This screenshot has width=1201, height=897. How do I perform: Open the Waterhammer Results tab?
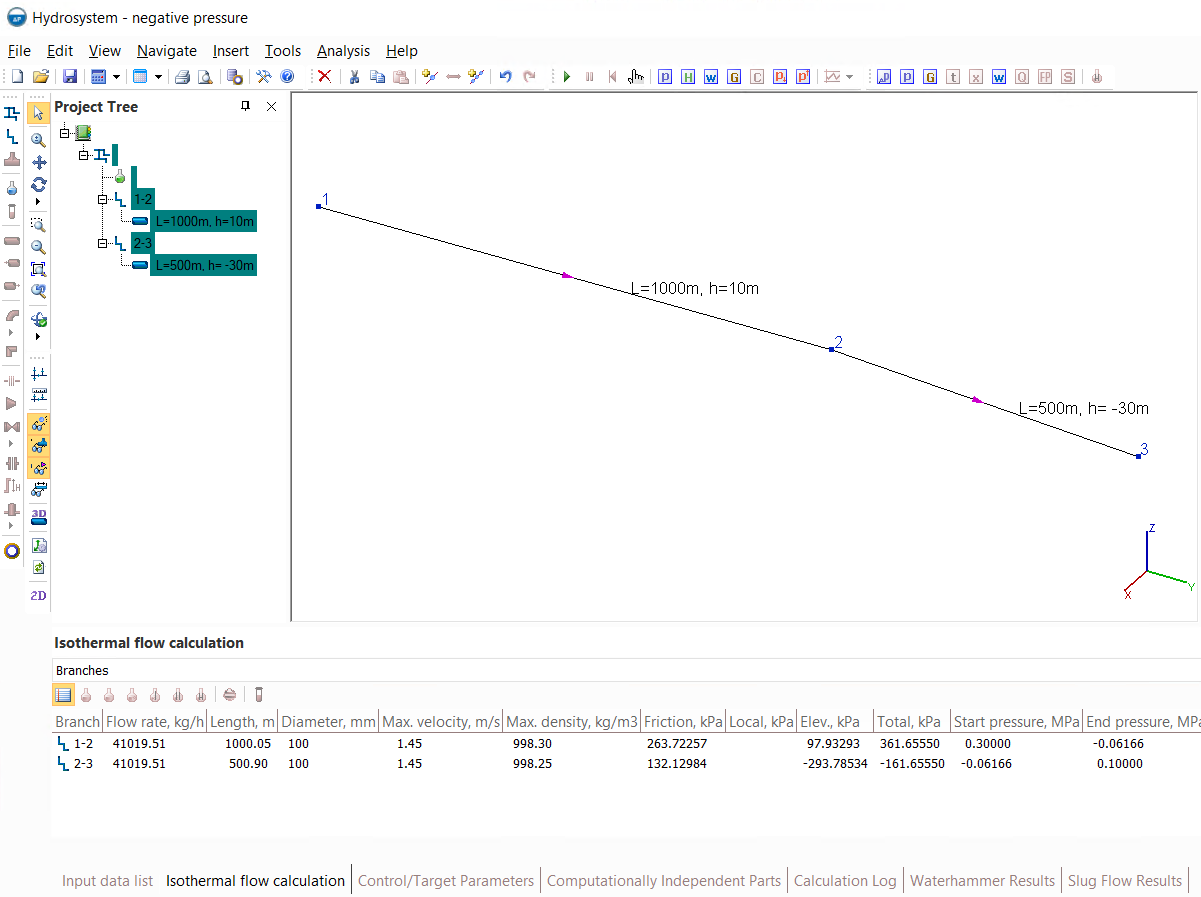tap(982, 881)
